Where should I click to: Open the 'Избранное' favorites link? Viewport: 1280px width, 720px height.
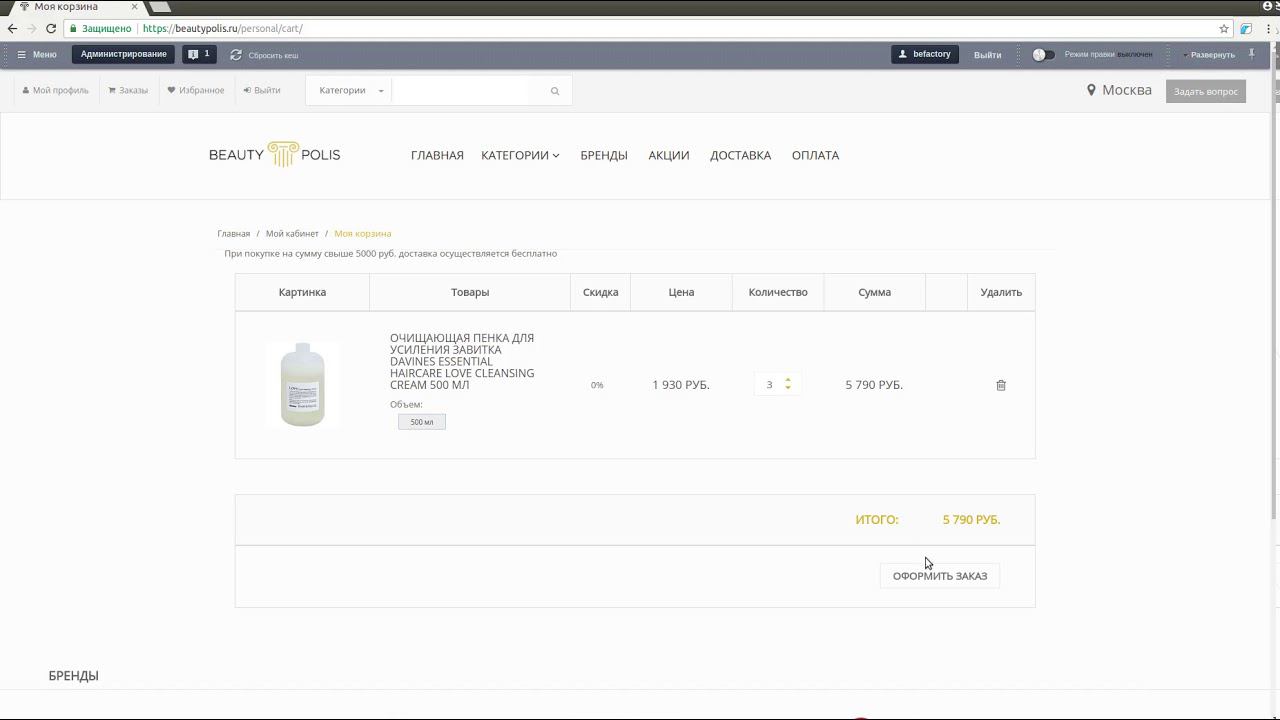(196, 90)
